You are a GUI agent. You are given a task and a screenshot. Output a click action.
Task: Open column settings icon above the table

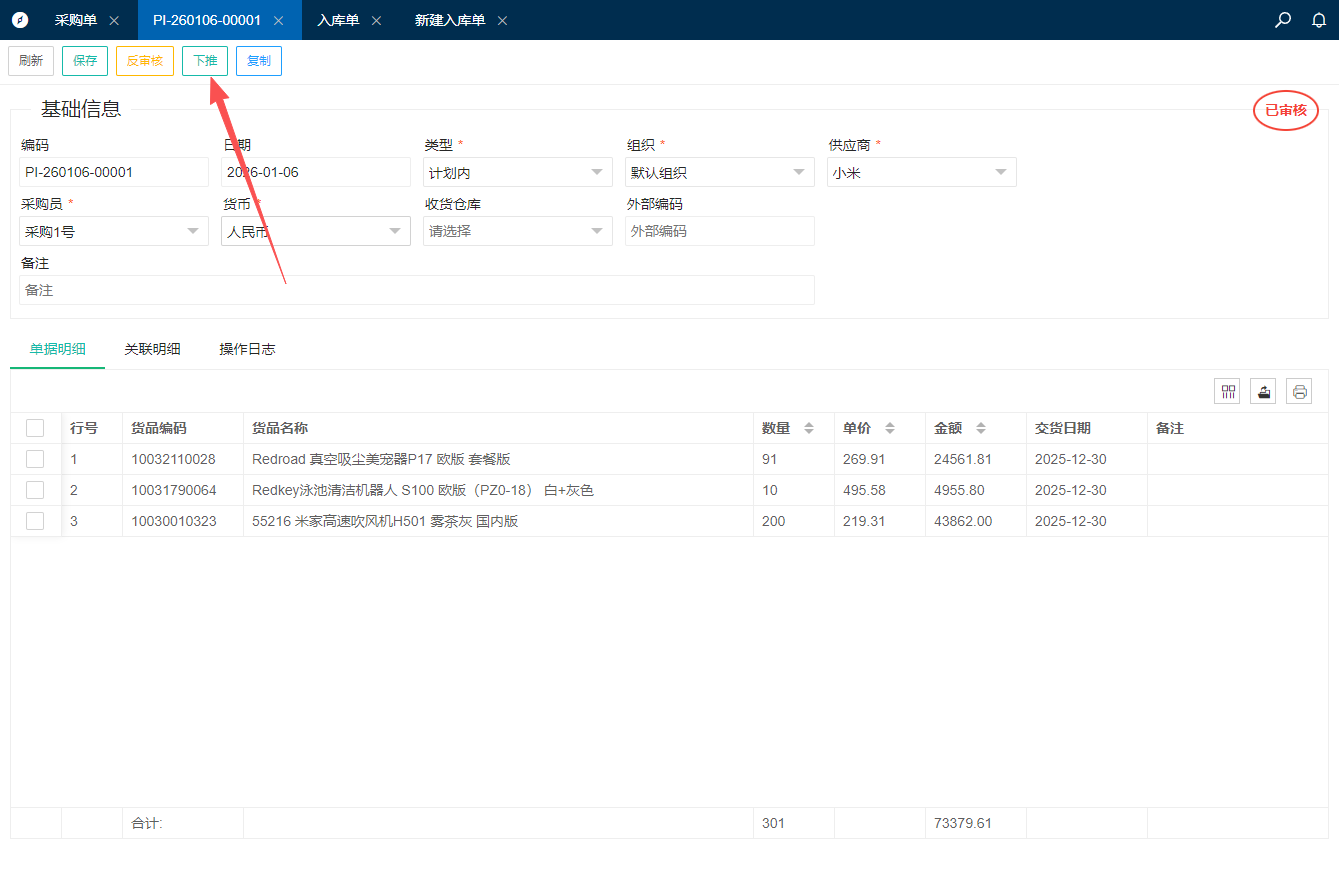pos(1227,392)
